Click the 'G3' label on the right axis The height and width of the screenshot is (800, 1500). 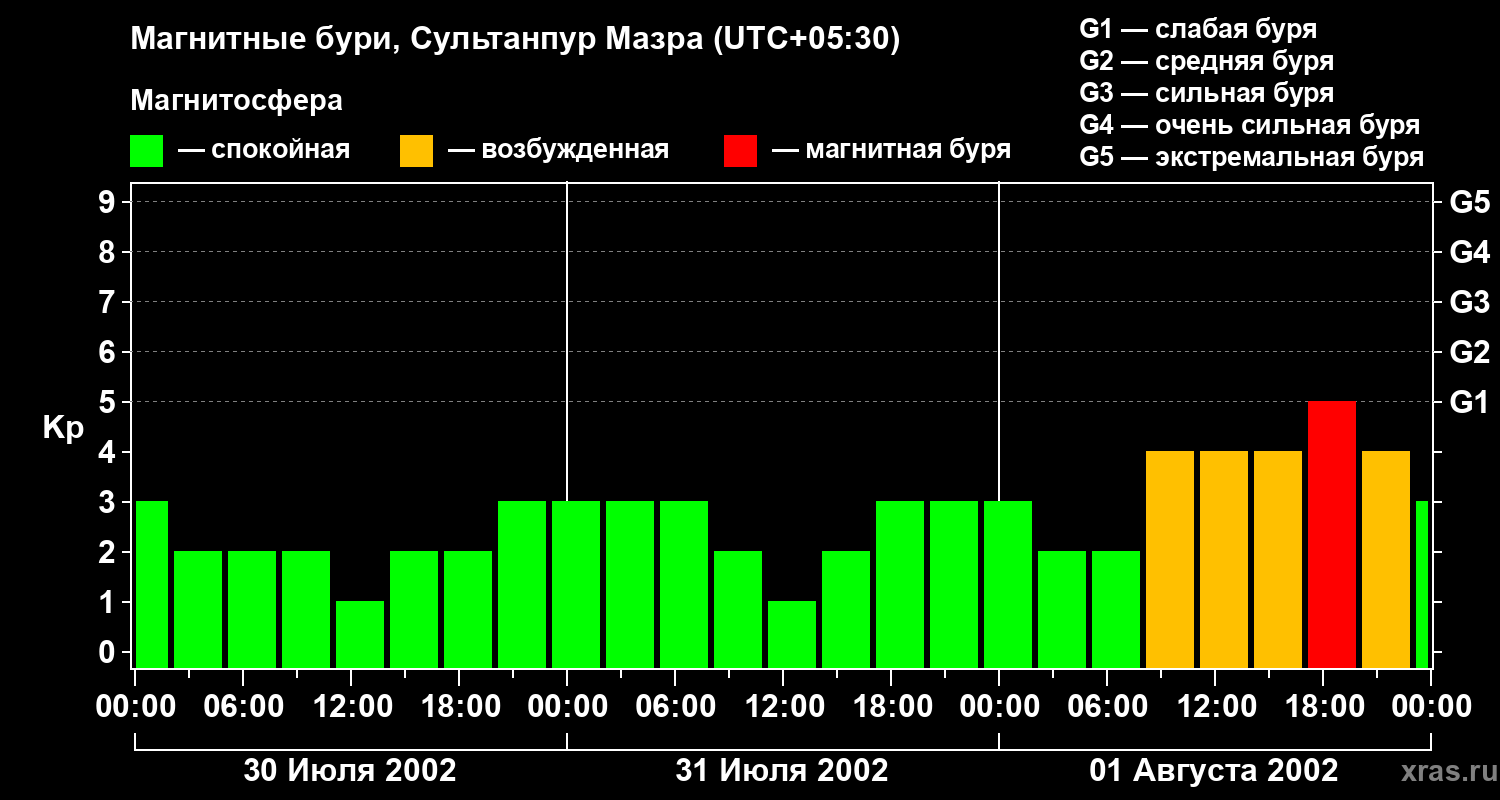[x=1469, y=302]
